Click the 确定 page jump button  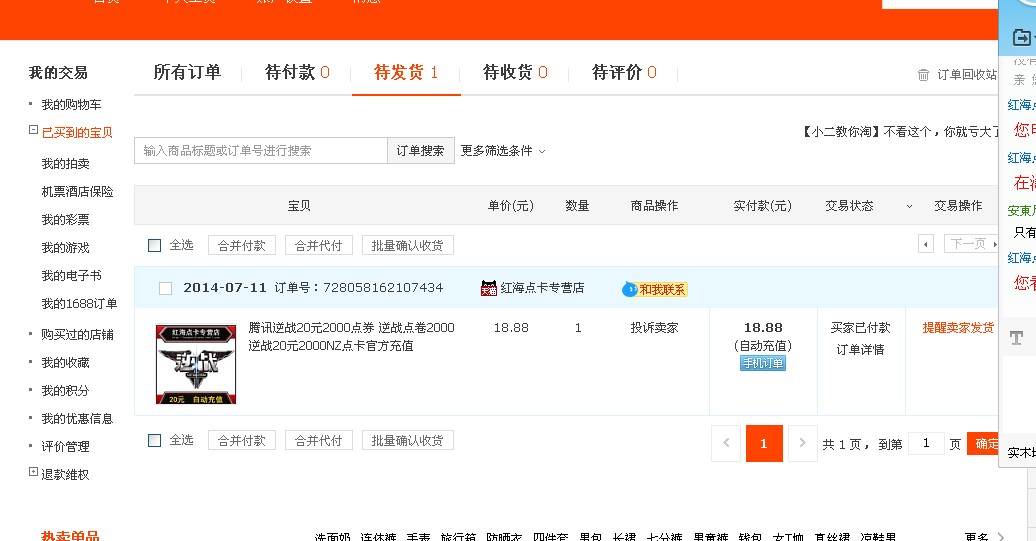coord(984,443)
